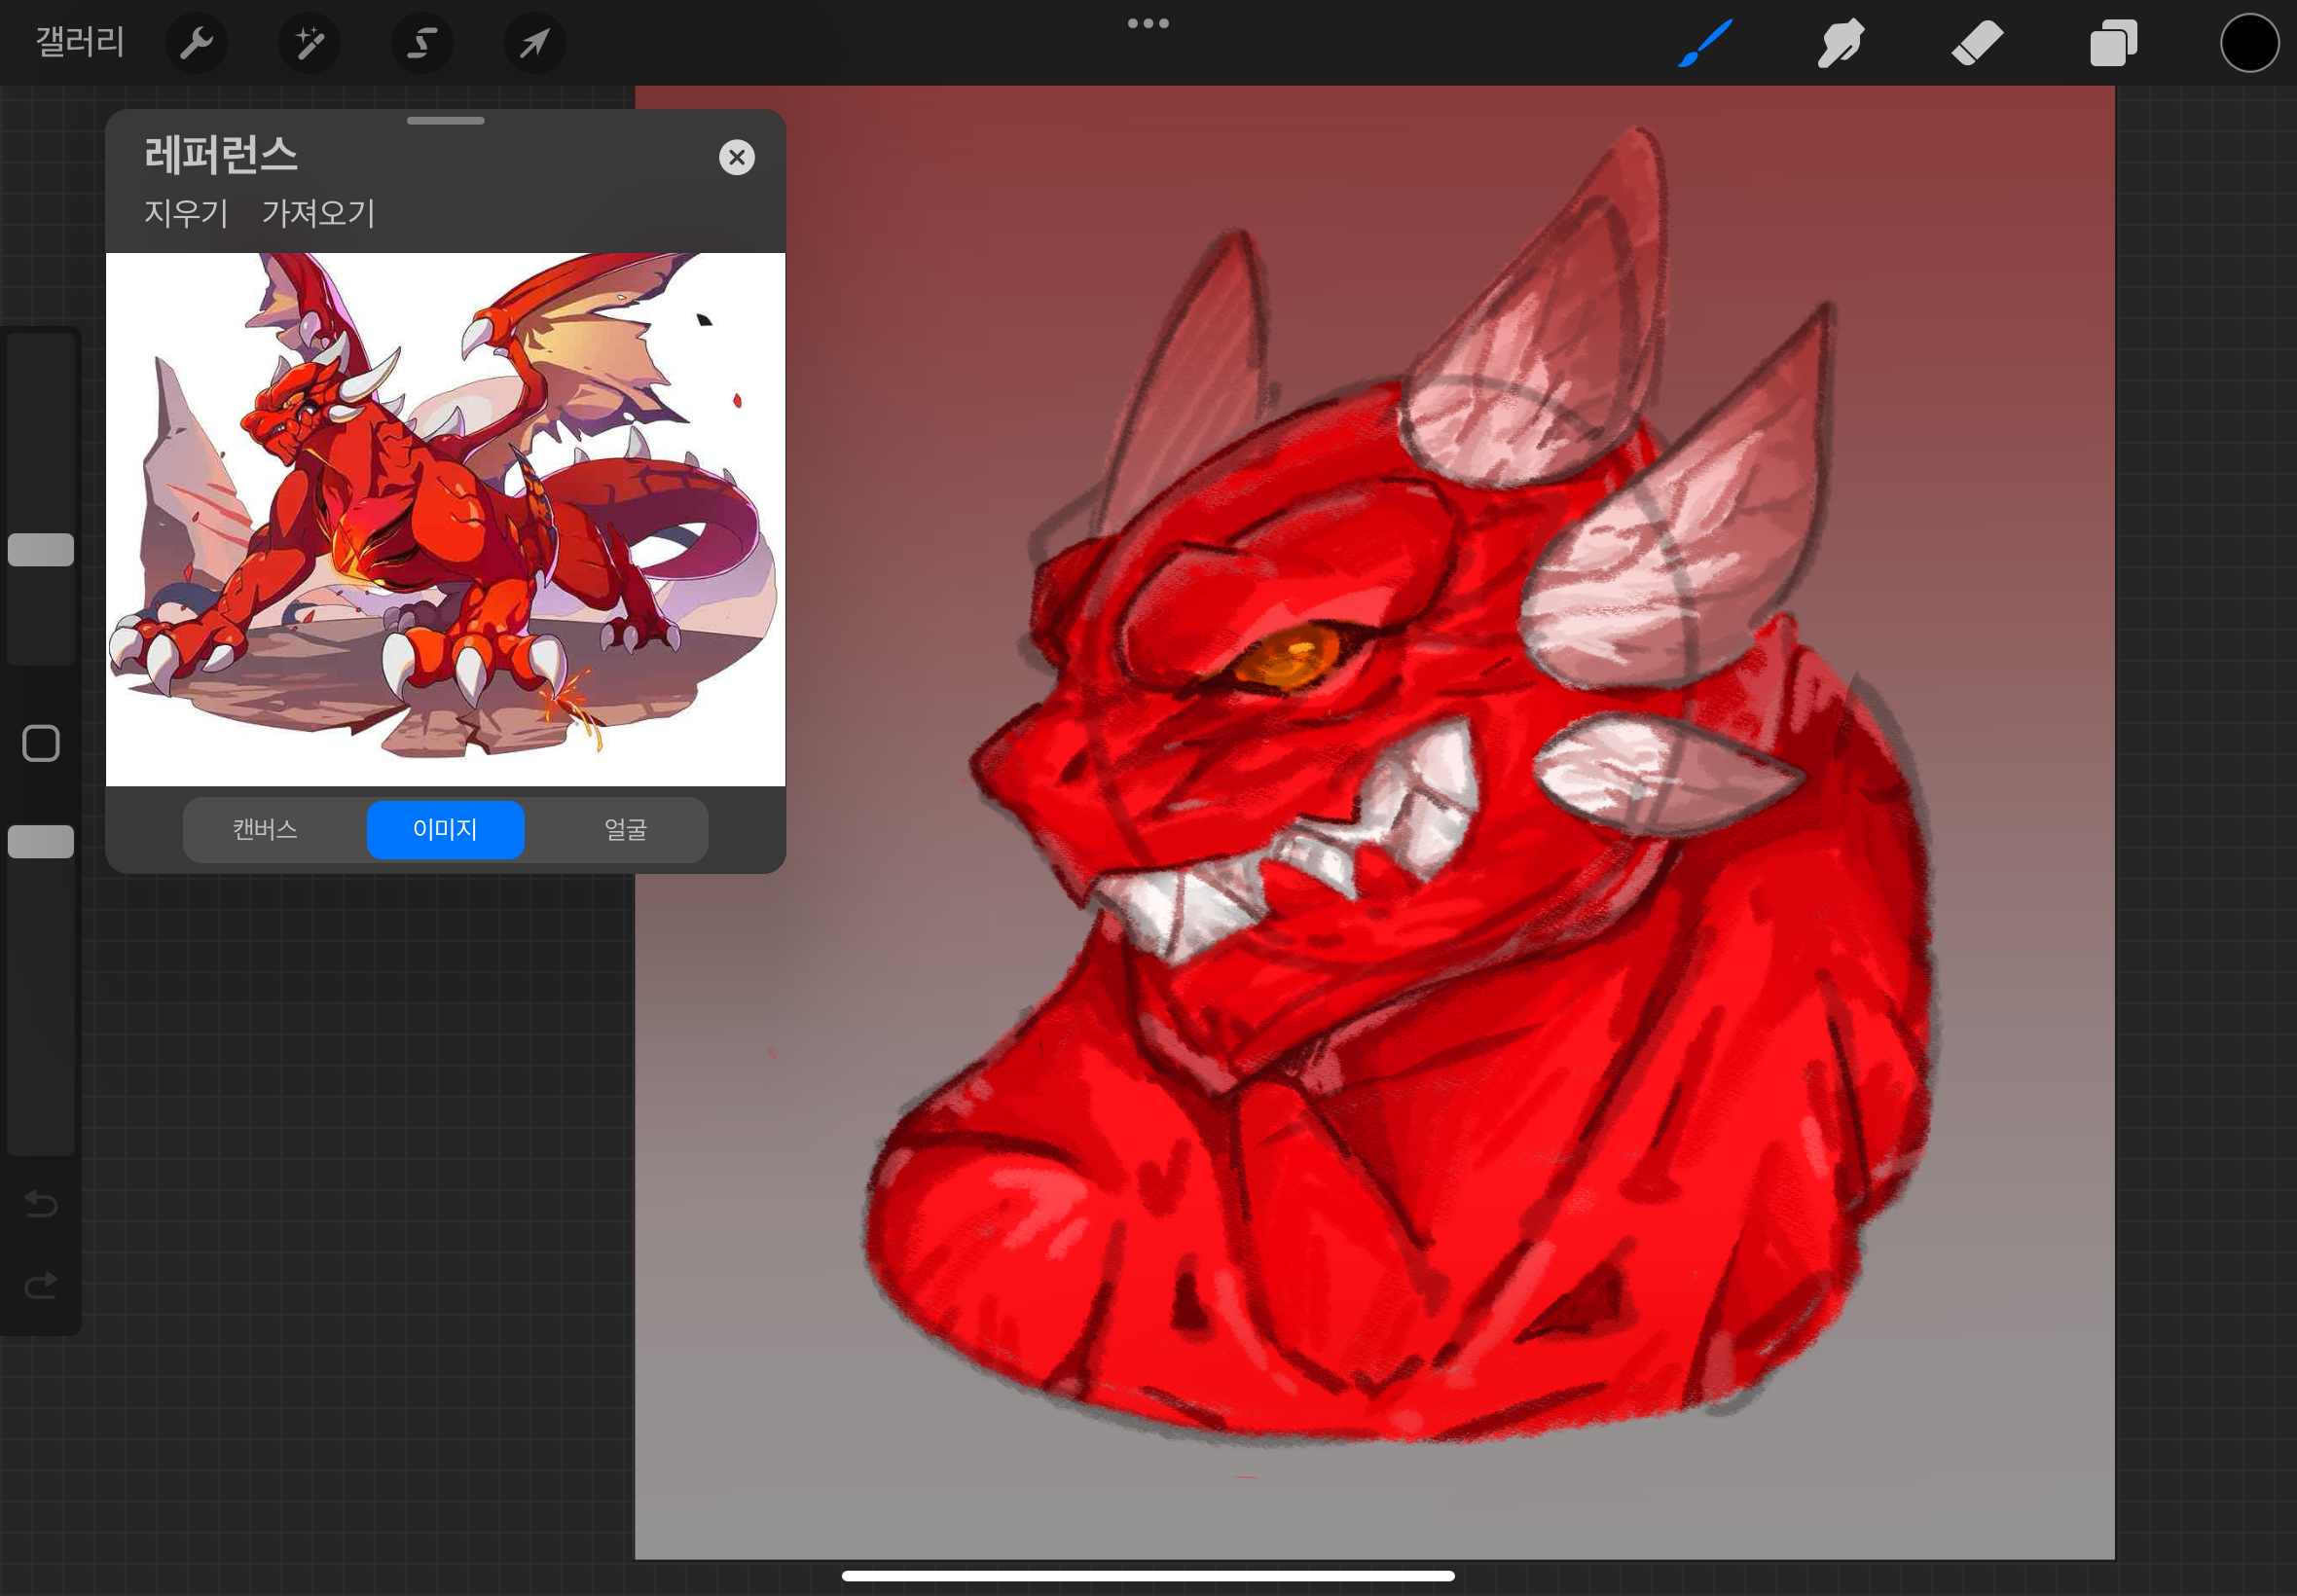Switch reference to 캔버스 tab
Image resolution: width=2297 pixels, height=1596 pixels.
pyautogui.click(x=265, y=829)
